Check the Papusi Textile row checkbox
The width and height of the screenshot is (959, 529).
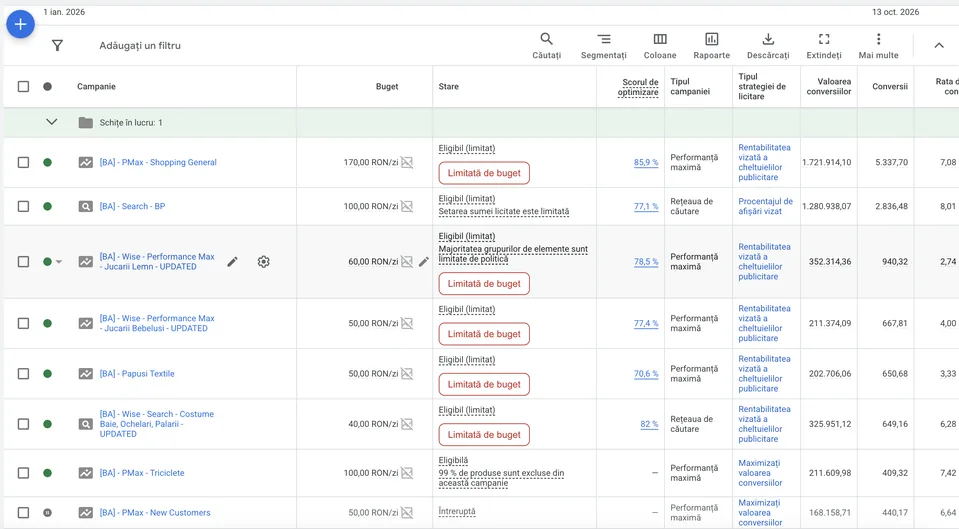(x=23, y=374)
